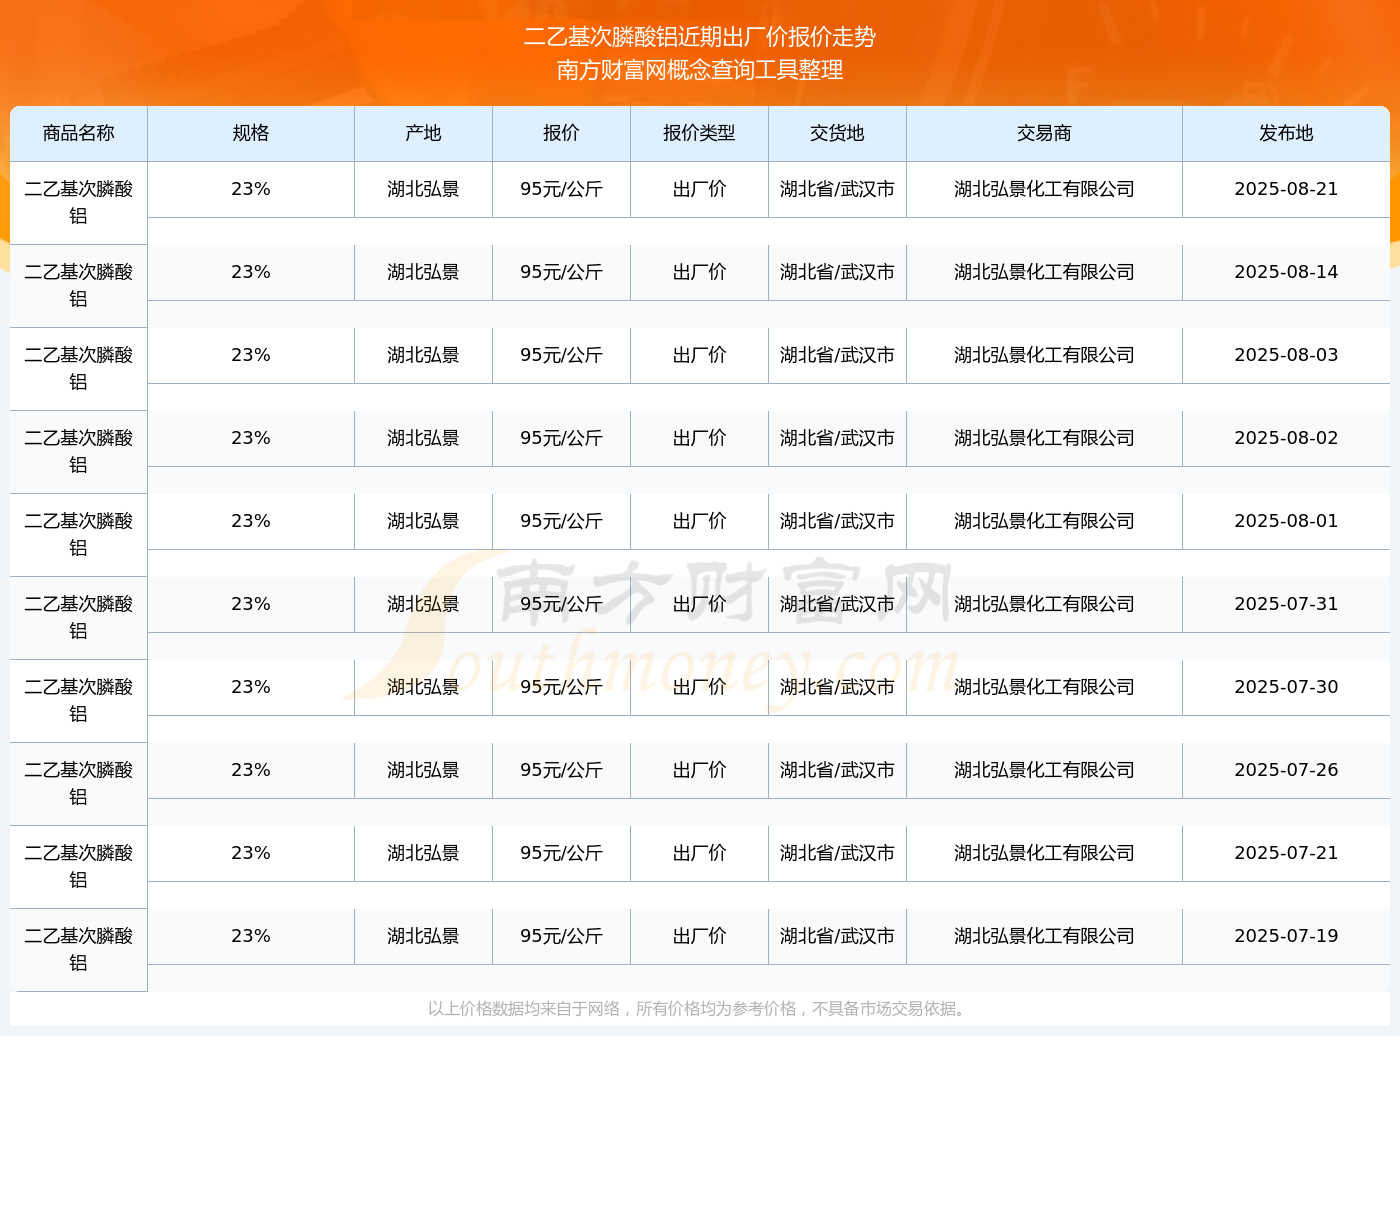The image size is (1400, 1205).
Task: Click the 2025-08-14 date cell
Action: (x=1286, y=272)
